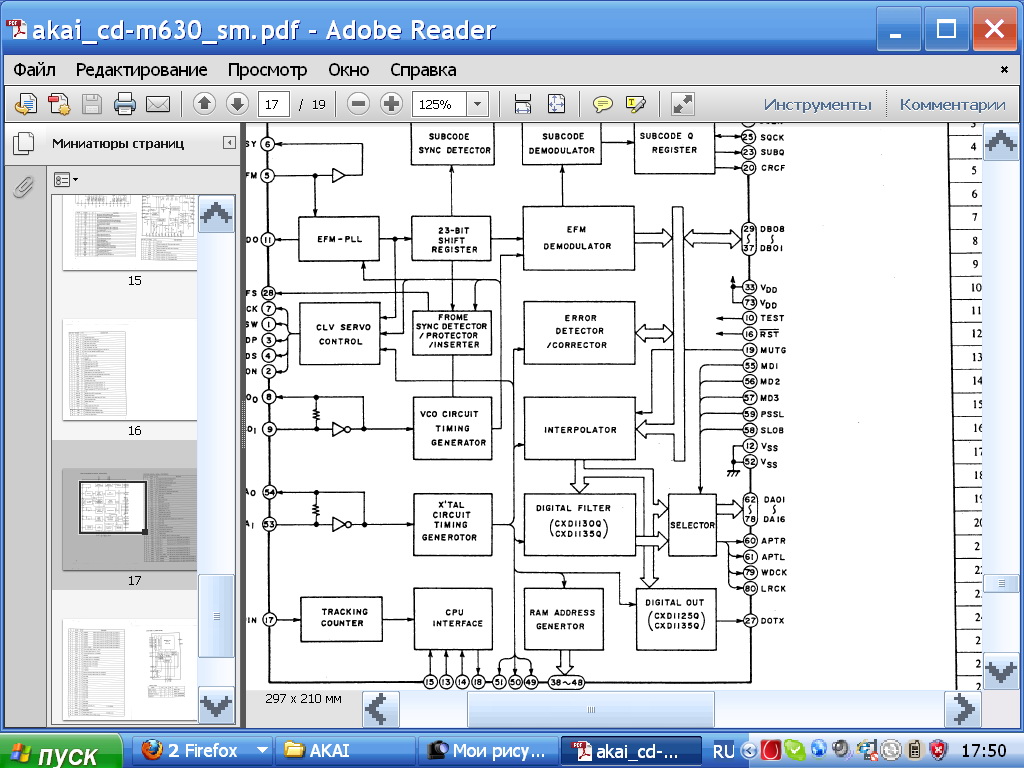Open thumbnail panel options dropdown
1024x768 pixels.
(x=66, y=180)
